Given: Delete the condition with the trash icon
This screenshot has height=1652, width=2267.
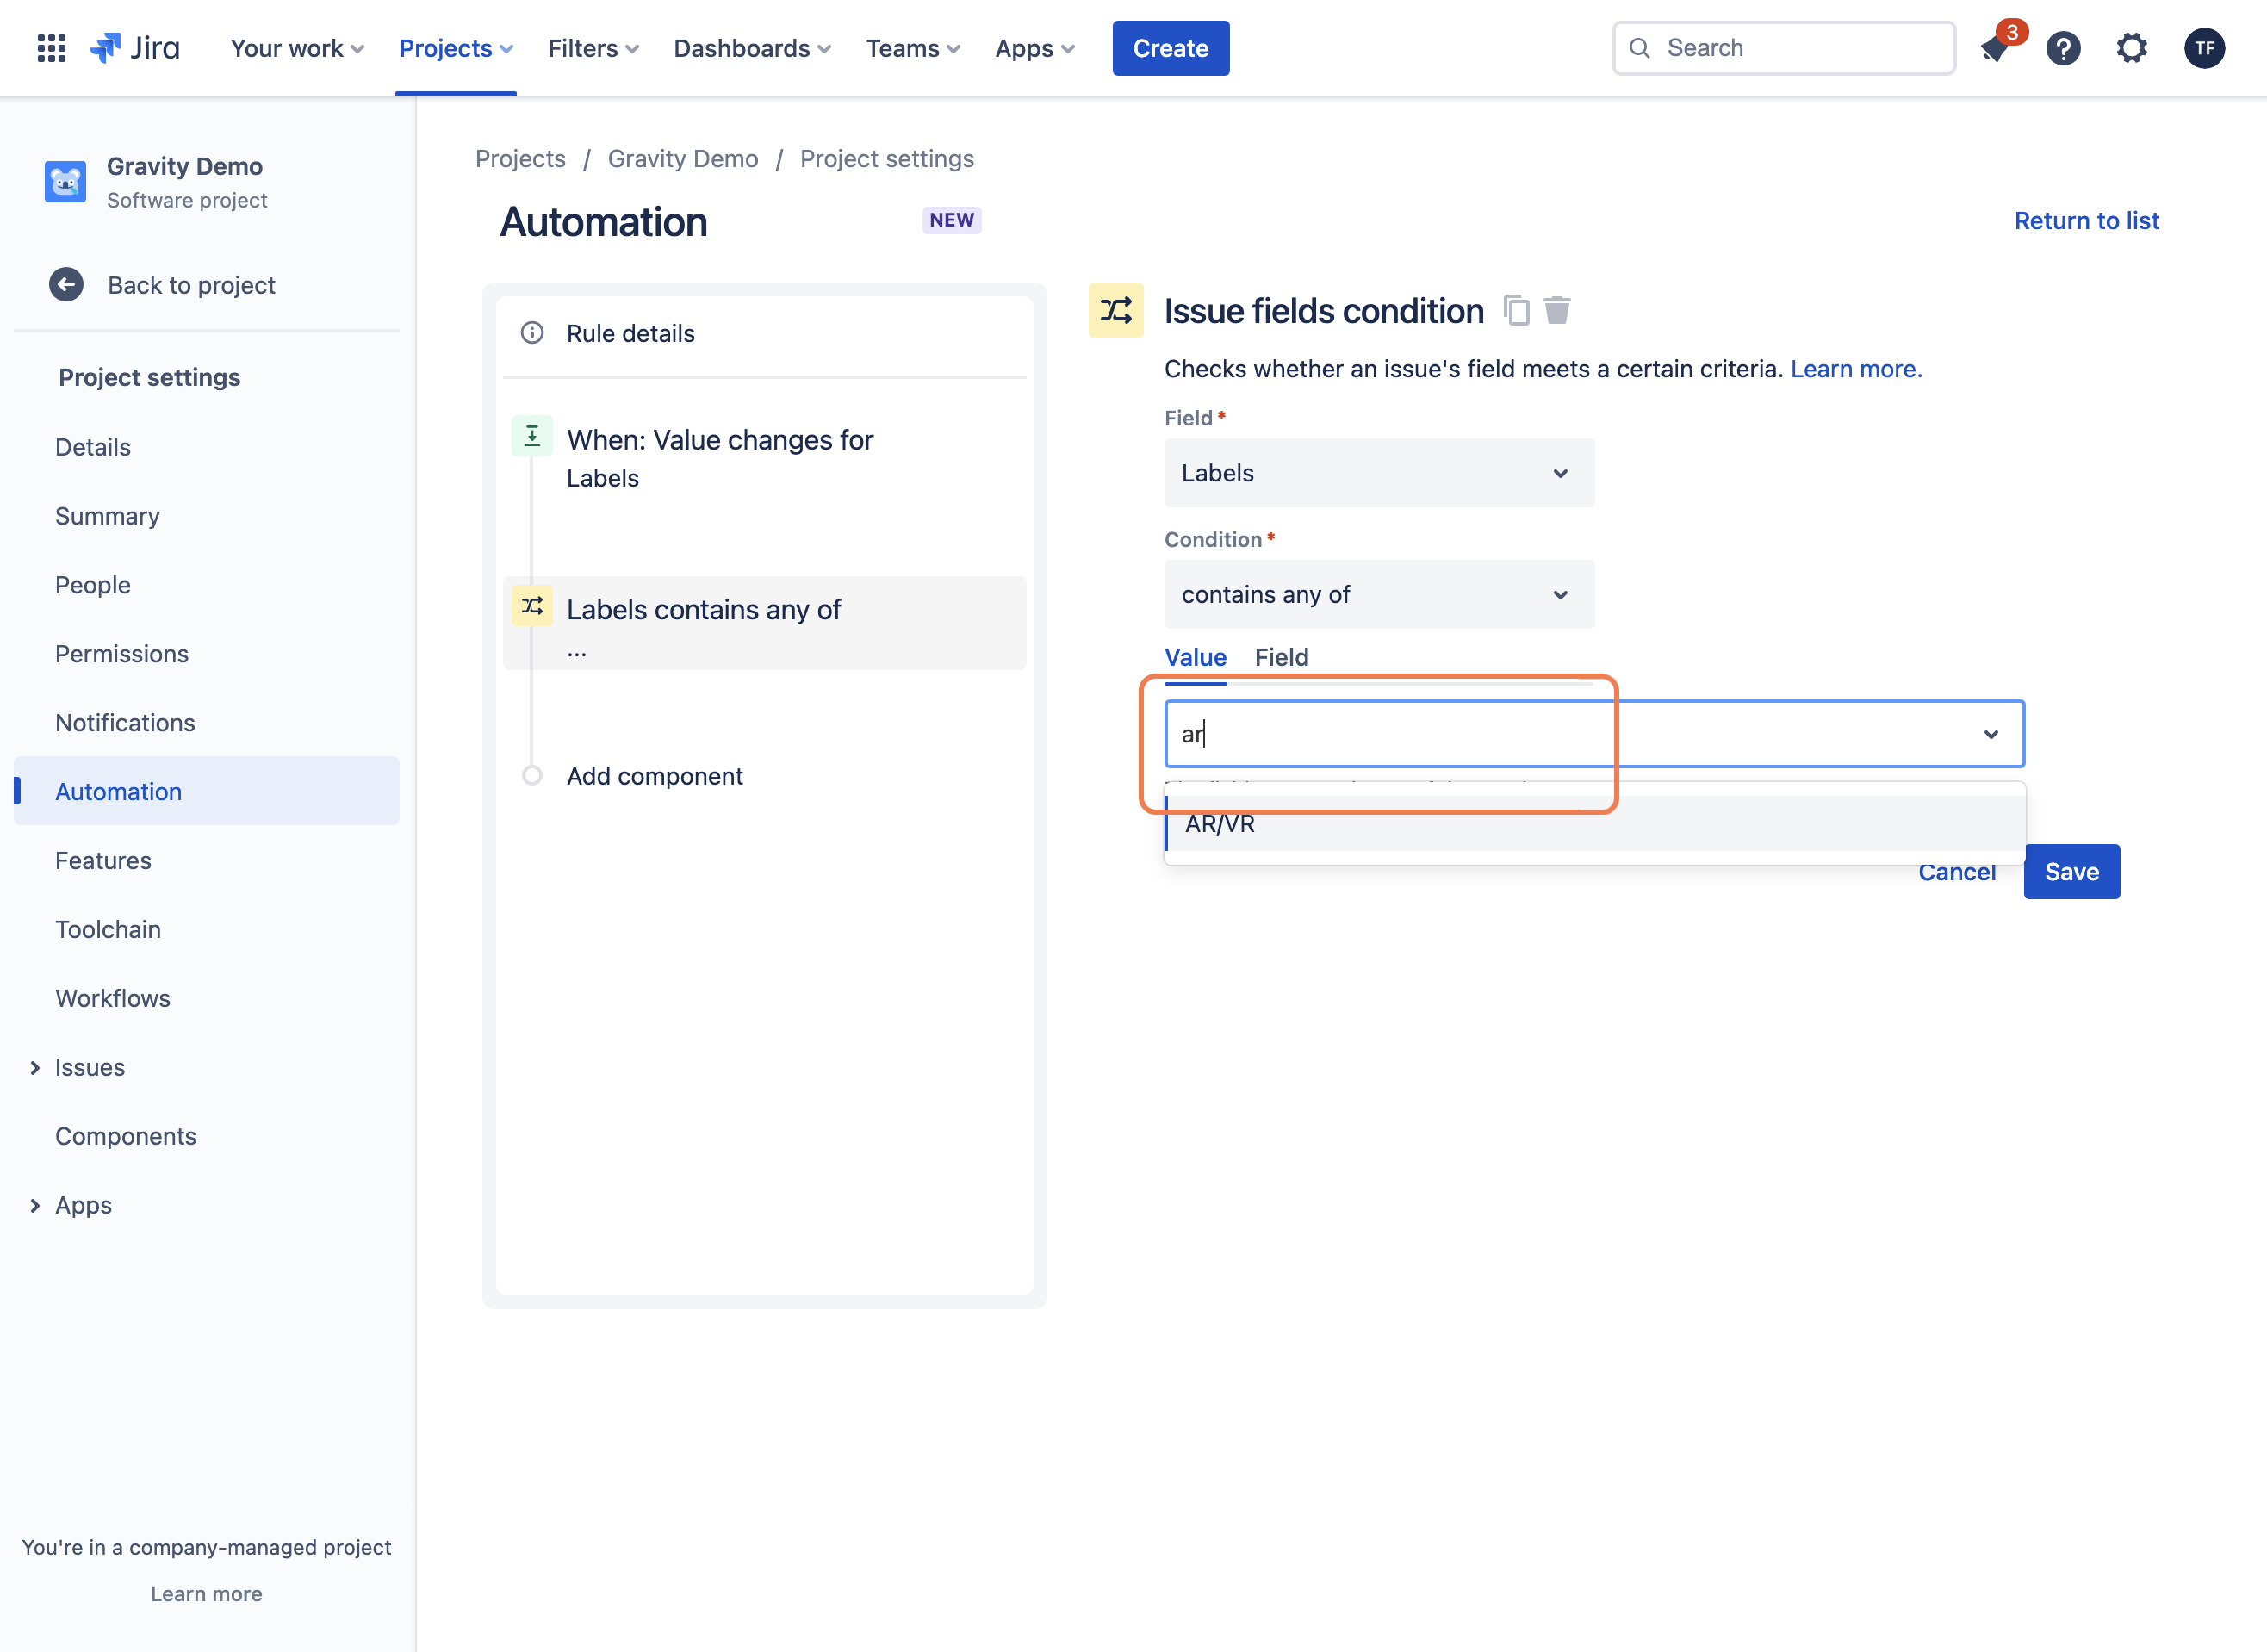Looking at the screenshot, I should (1557, 310).
